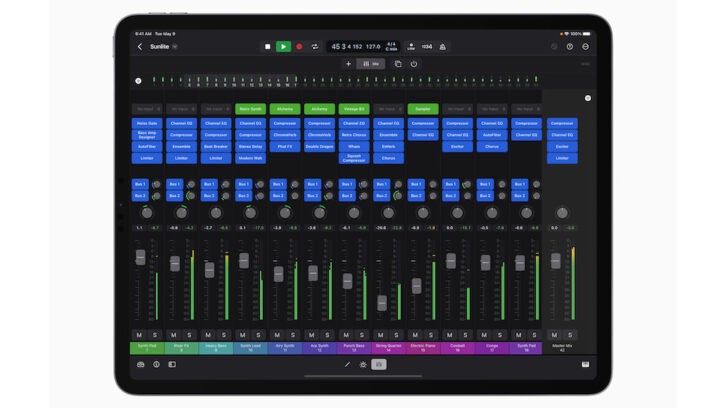
Task: Open the tempo and position display
Action: [x=363, y=47]
